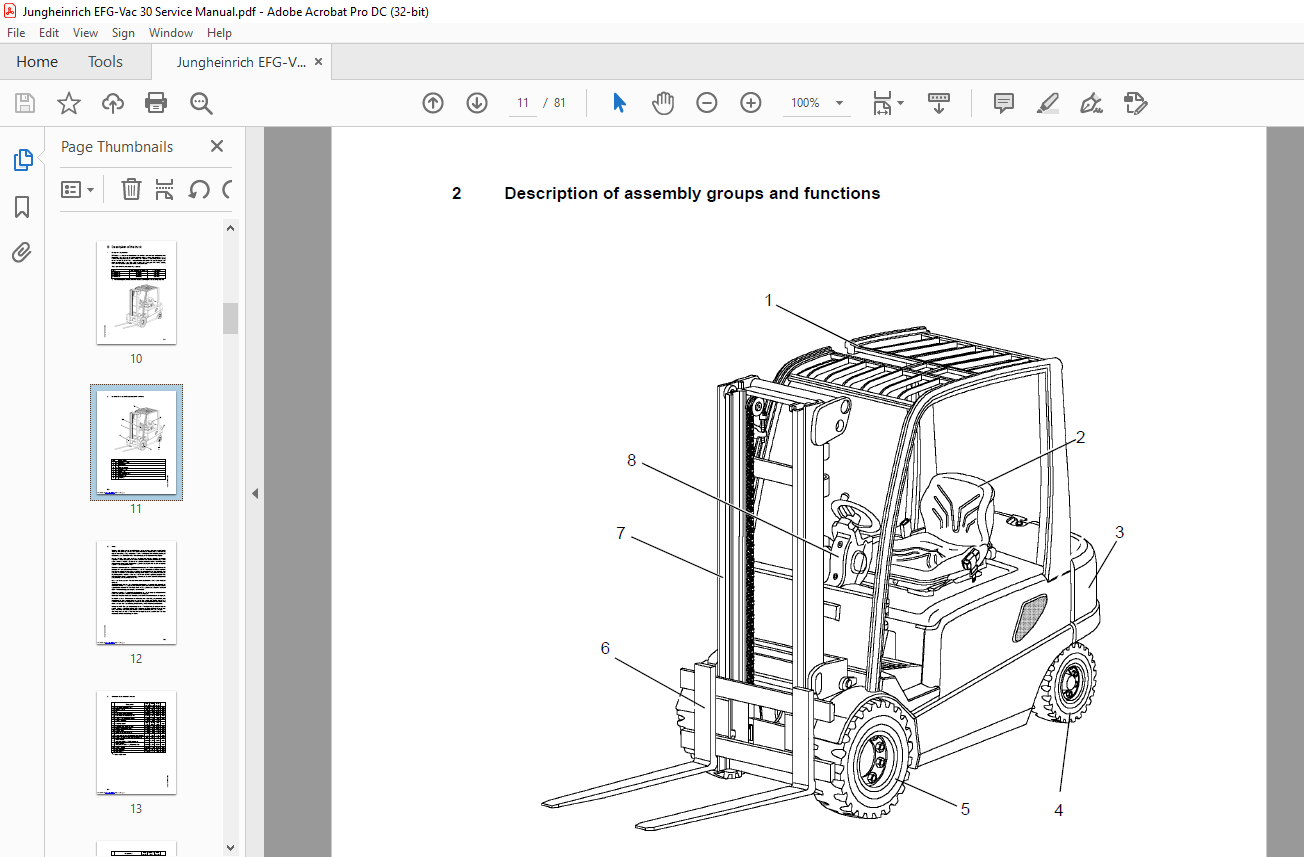
Task: Click the Stamp tool icon
Action: tap(1135, 103)
